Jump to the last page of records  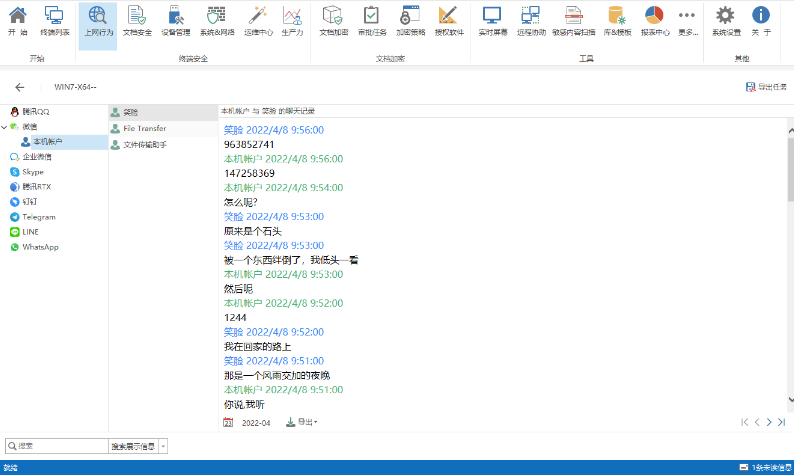(781, 422)
